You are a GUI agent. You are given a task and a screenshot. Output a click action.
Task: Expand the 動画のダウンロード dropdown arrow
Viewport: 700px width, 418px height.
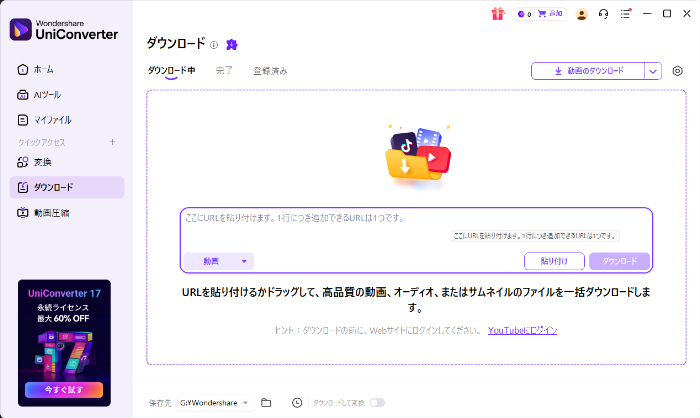(x=653, y=71)
